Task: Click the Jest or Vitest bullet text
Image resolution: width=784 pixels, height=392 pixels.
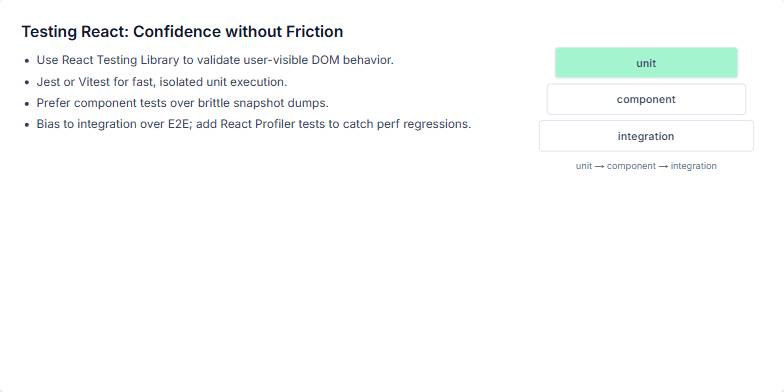Action: 162,82
